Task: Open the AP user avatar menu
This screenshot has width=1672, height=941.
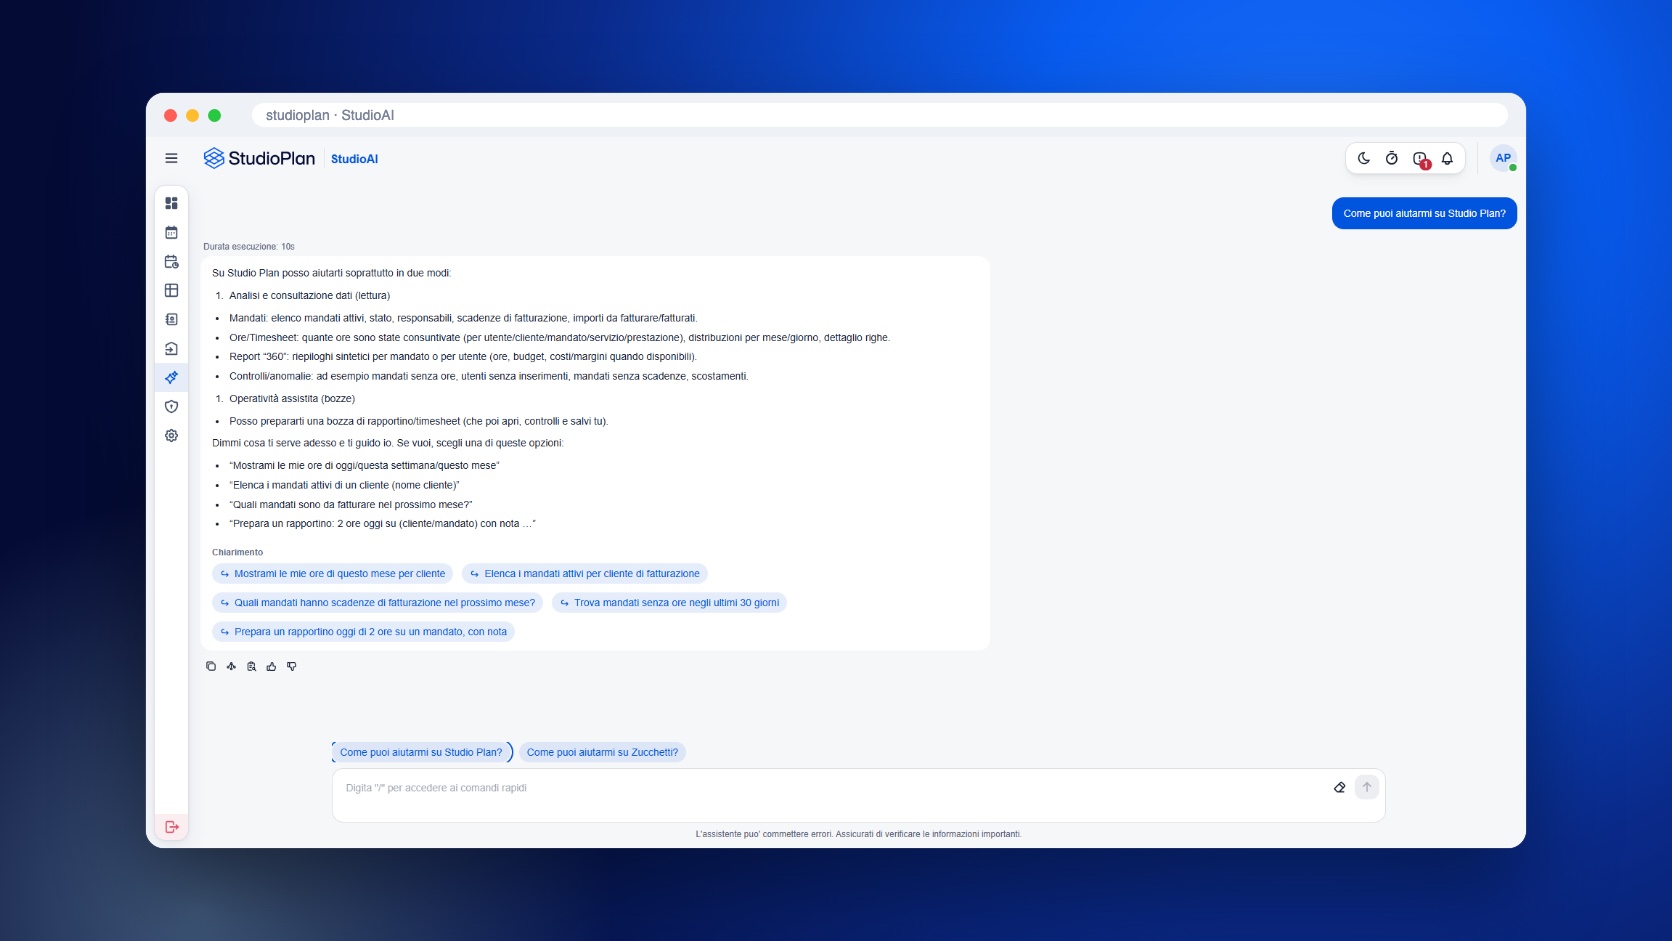Action: tap(1503, 158)
